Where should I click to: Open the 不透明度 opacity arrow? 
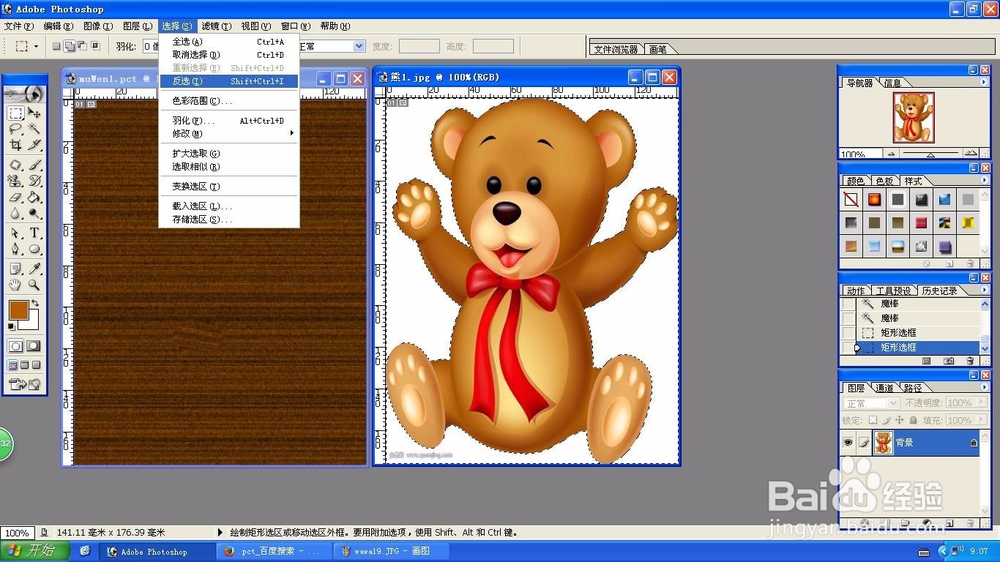(980, 403)
